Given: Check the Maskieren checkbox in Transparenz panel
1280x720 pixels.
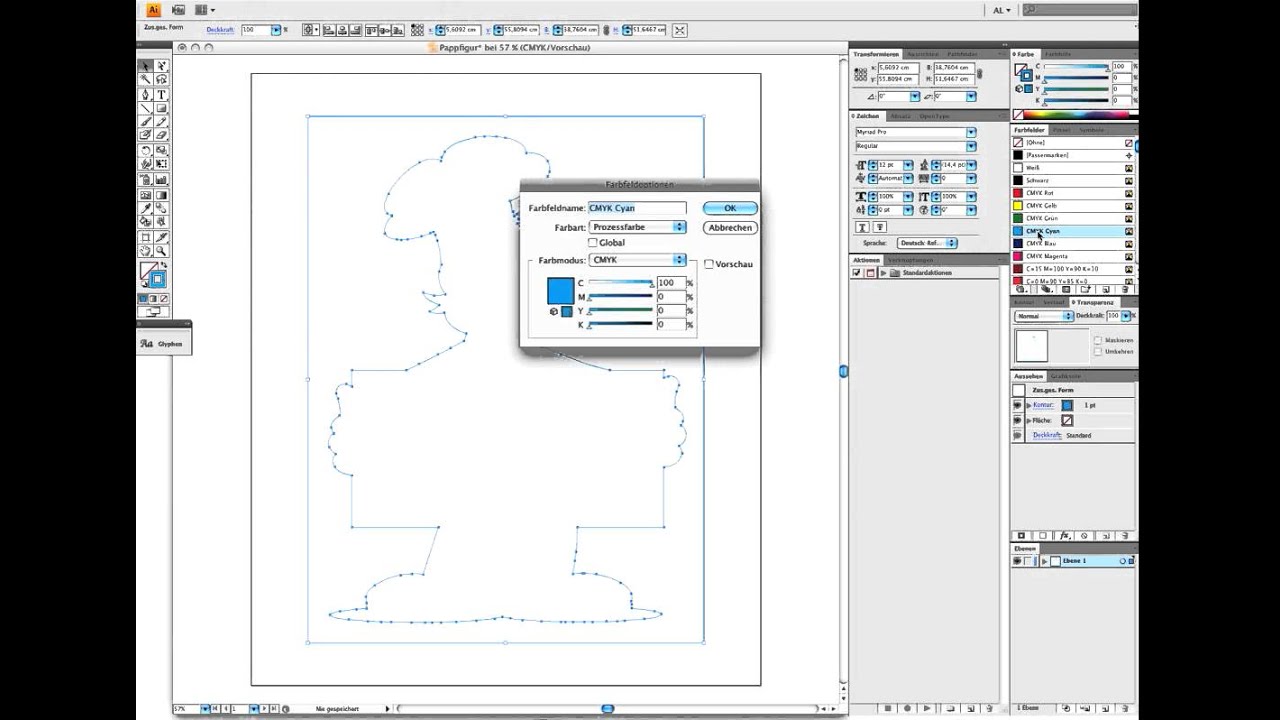Looking at the screenshot, I should pos(1098,340).
